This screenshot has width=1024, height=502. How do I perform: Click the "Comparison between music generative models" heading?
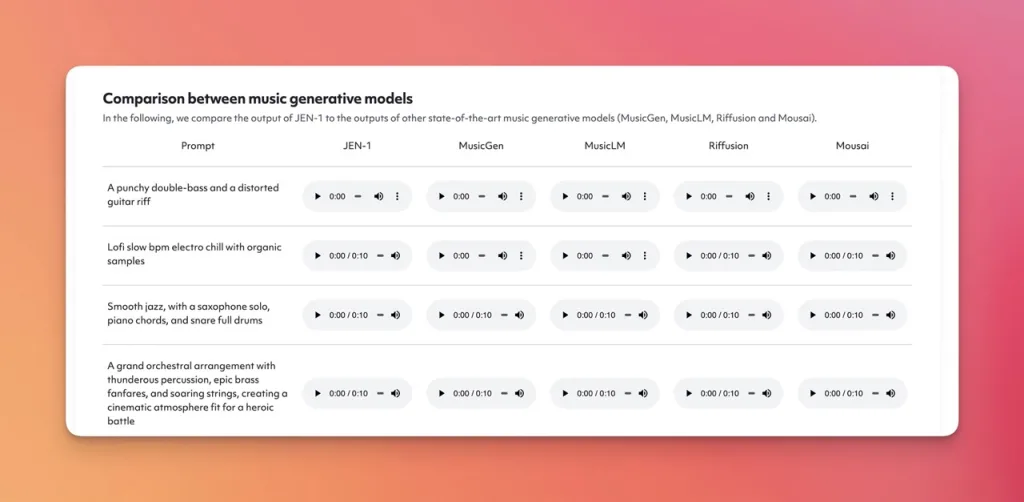(257, 99)
